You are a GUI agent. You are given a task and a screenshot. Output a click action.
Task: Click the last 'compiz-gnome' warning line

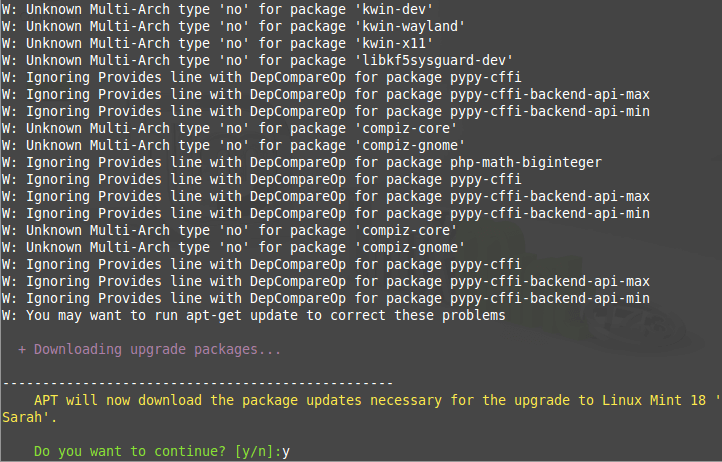[x=234, y=247]
